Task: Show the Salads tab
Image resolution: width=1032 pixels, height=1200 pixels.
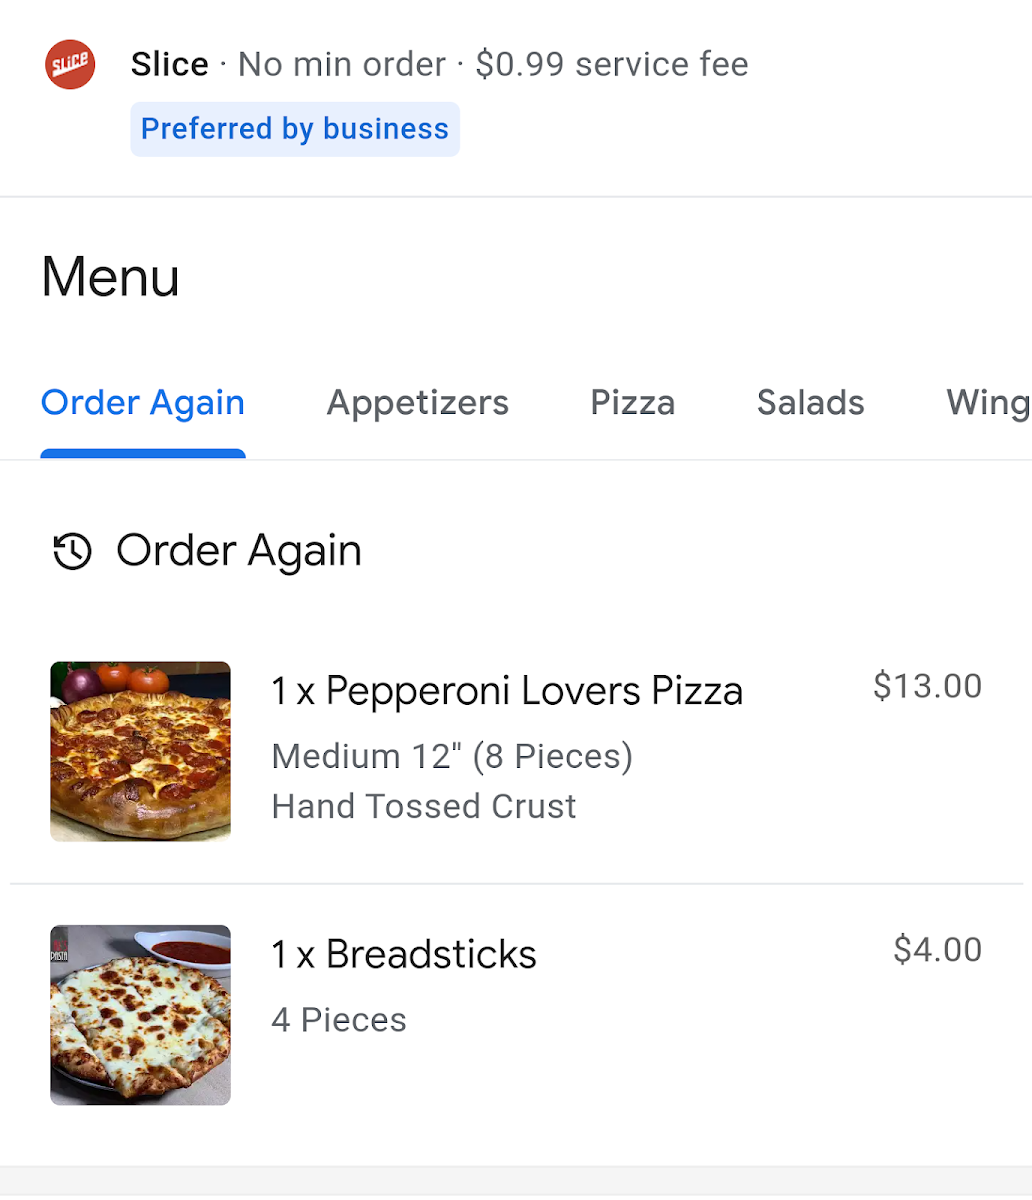Action: 810,403
